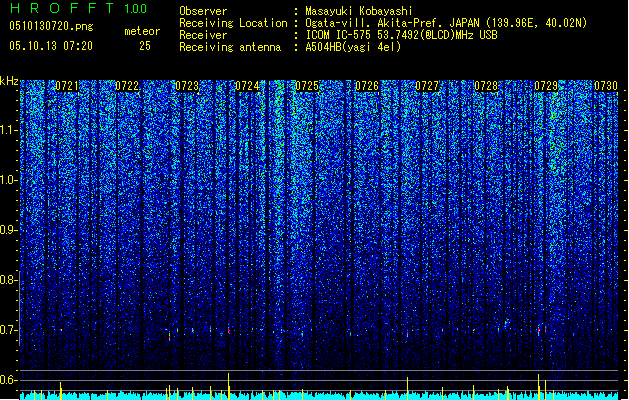Click the kHz axis unit label
The image size is (629, 400).
(9, 81)
